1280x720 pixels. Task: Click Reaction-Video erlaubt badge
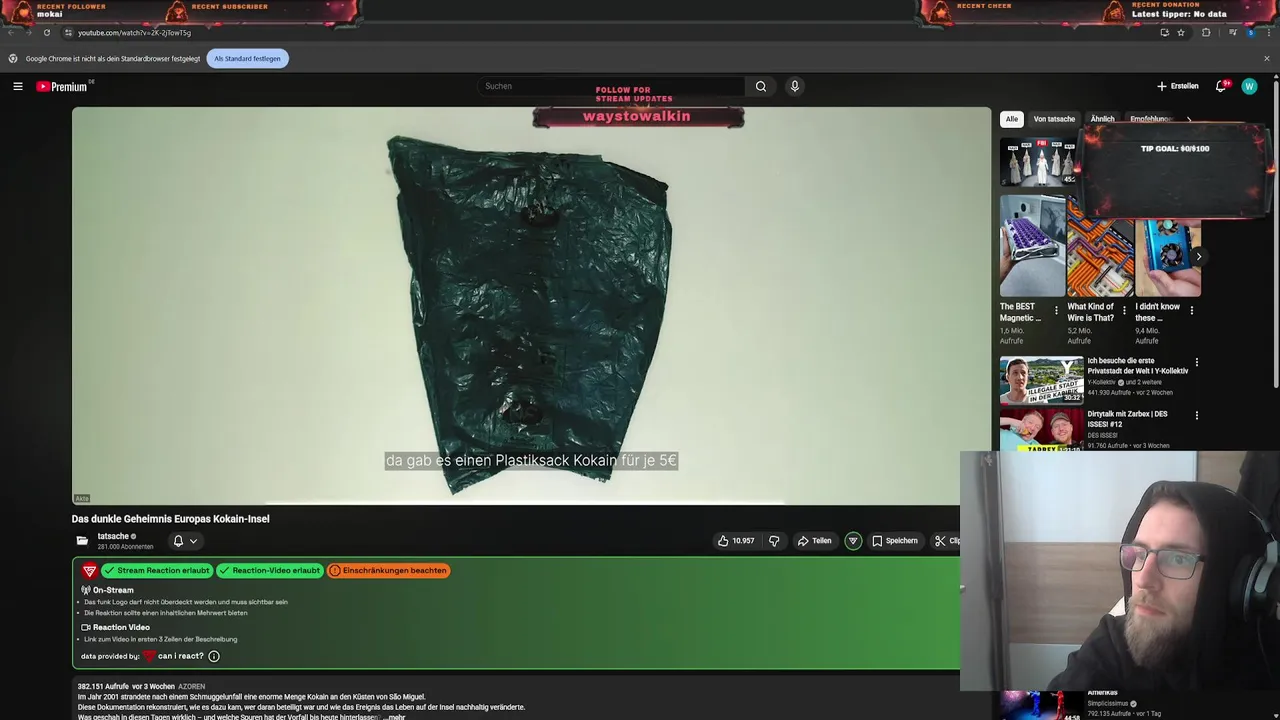pyautogui.click(x=270, y=570)
